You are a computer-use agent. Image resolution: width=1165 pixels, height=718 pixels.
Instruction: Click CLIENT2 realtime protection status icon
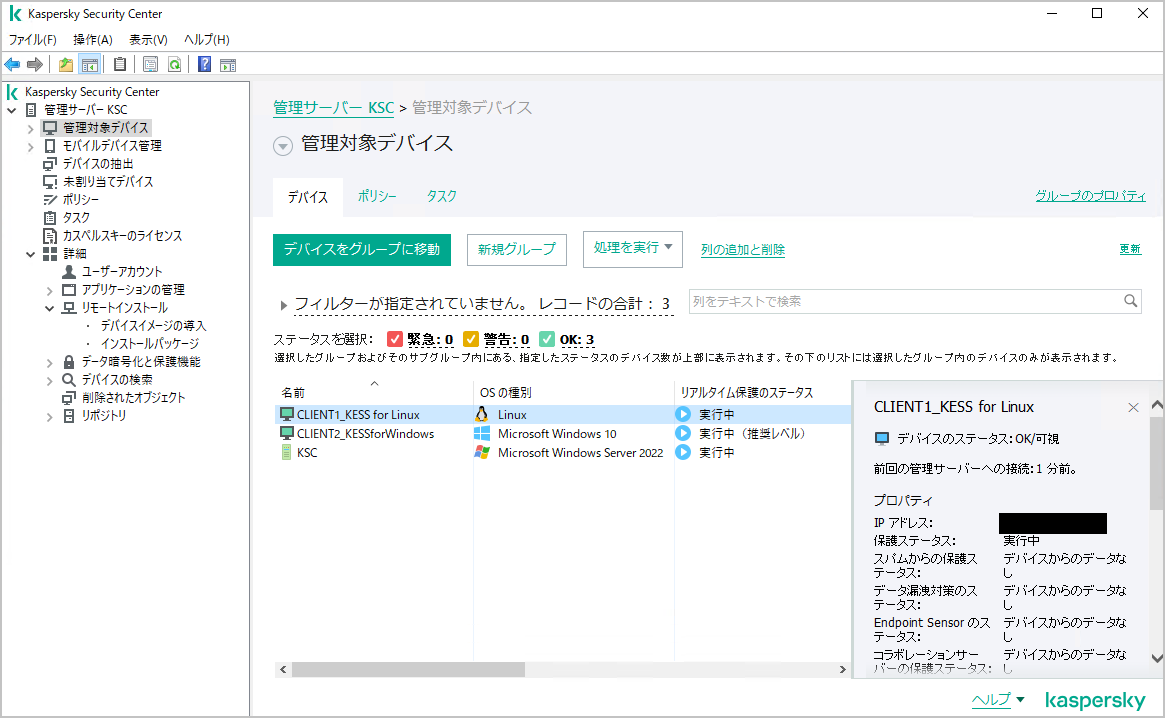(x=683, y=433)
